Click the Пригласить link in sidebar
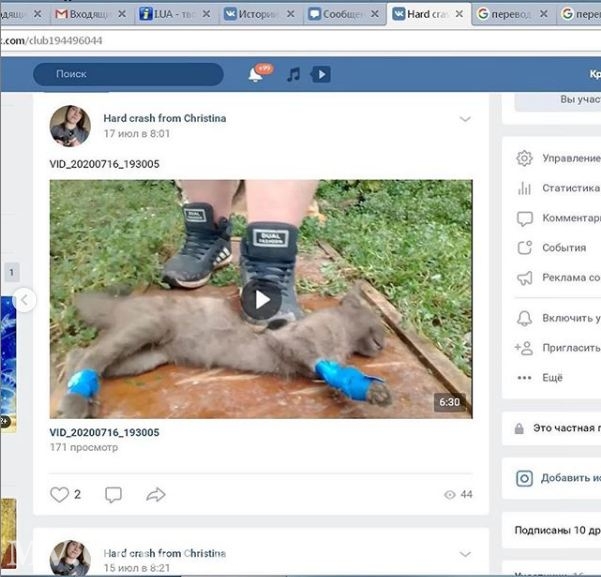This screenshot has height=577, width=601. [560, 348]
